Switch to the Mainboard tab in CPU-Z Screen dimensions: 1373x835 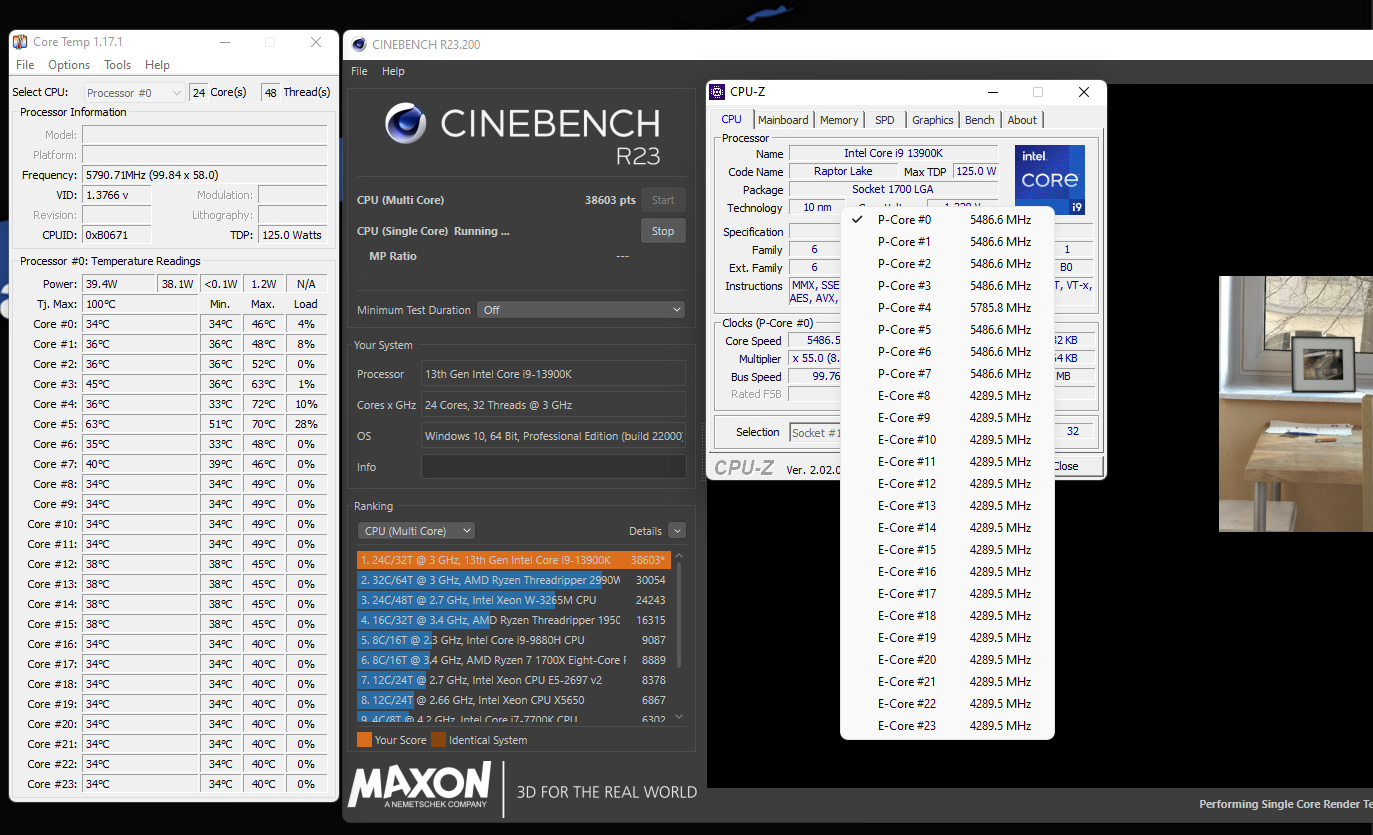[x=783, y=120]
